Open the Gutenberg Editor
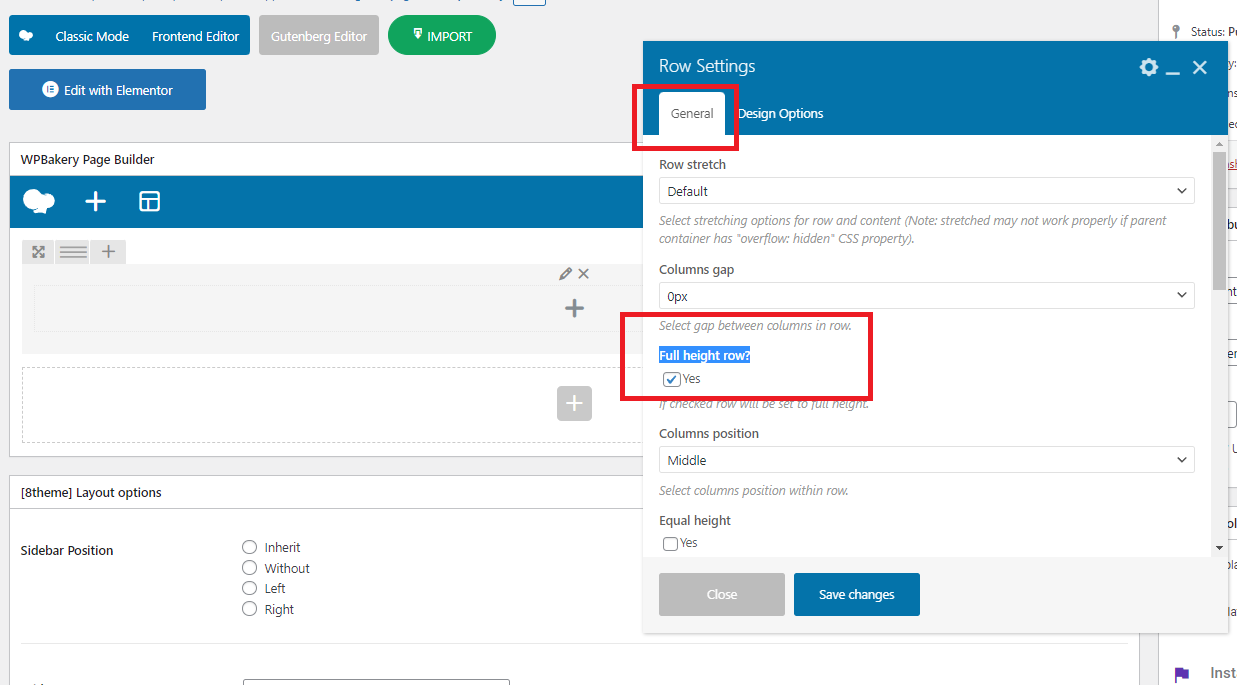1237x685 pixels. (319, 36)
